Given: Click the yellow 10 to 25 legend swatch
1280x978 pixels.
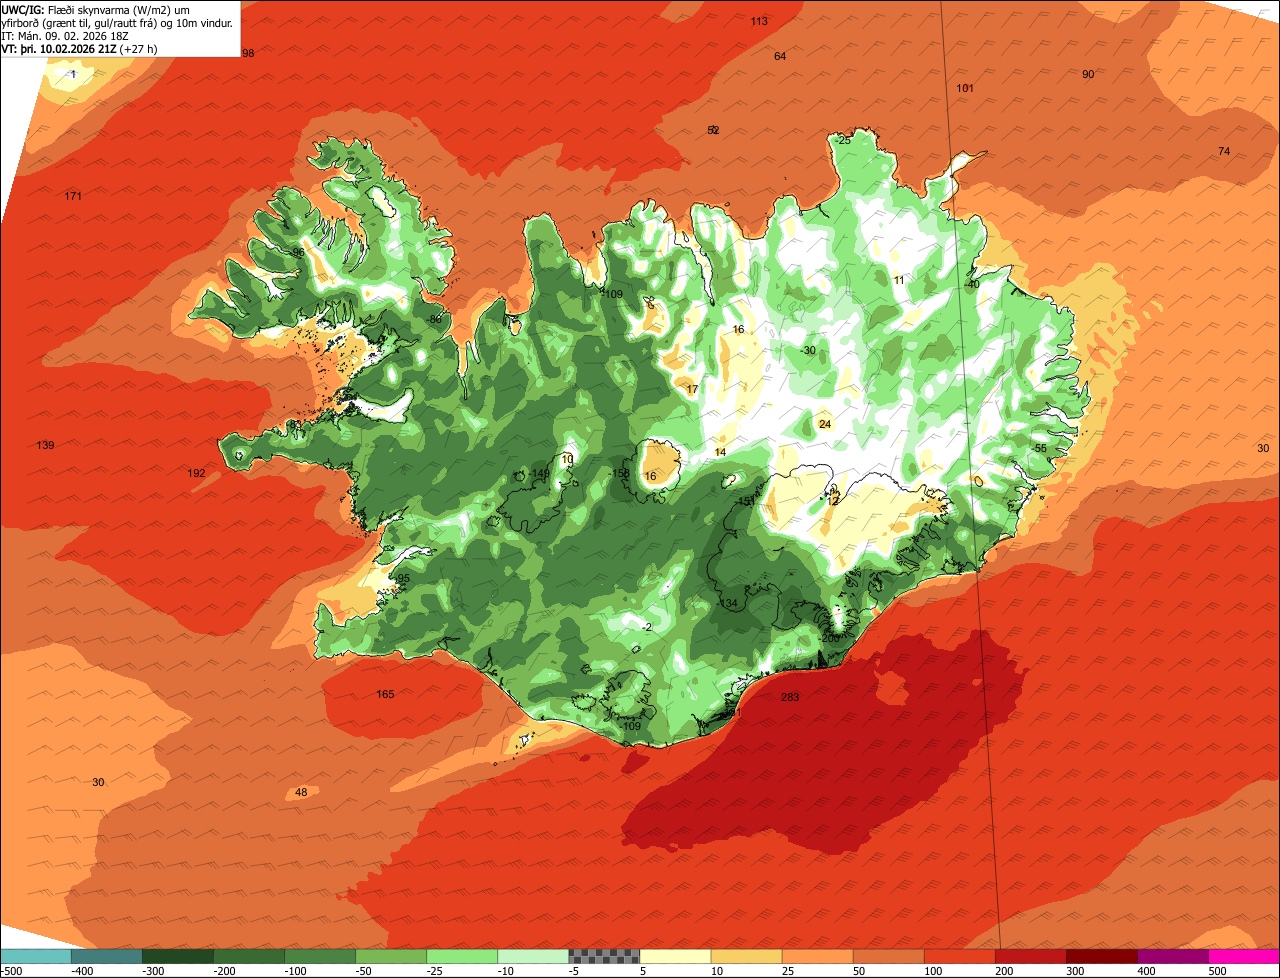Looking at the screenshot, I should pyautogui.click(x=746, y=956).
